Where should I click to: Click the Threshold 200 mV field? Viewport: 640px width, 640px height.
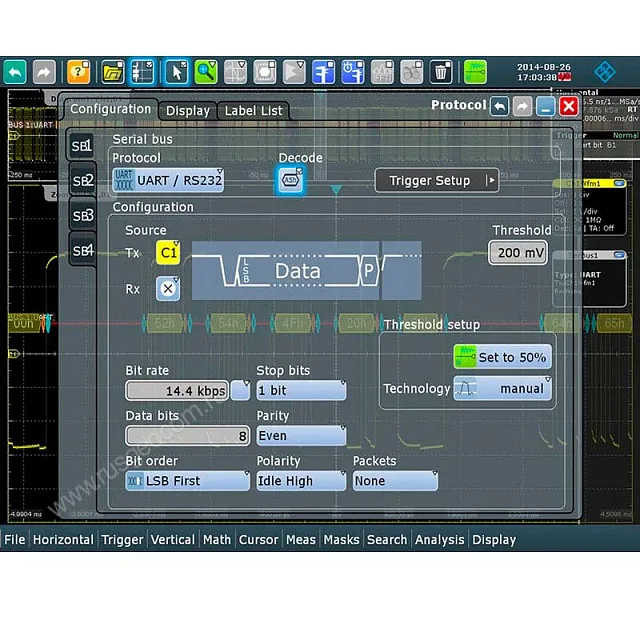pyautogui.click(x=518, y=253)
